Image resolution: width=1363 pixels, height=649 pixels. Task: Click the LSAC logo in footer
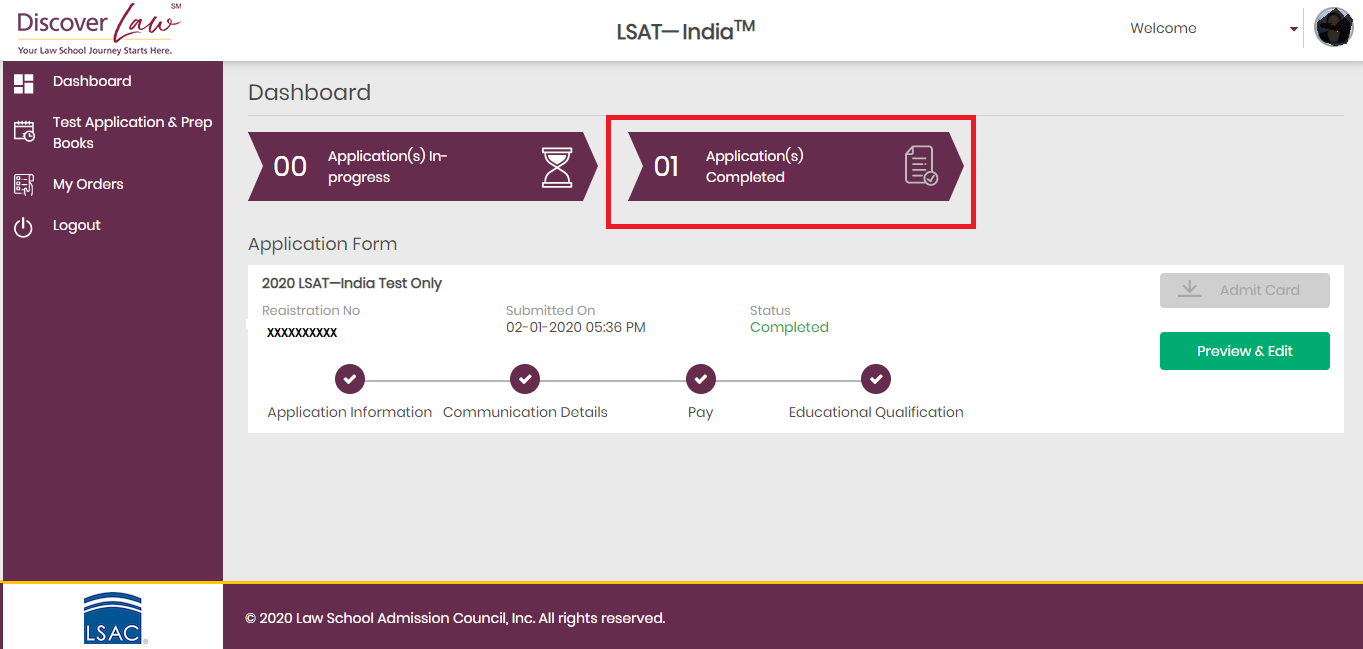click(x=113, y=617)
